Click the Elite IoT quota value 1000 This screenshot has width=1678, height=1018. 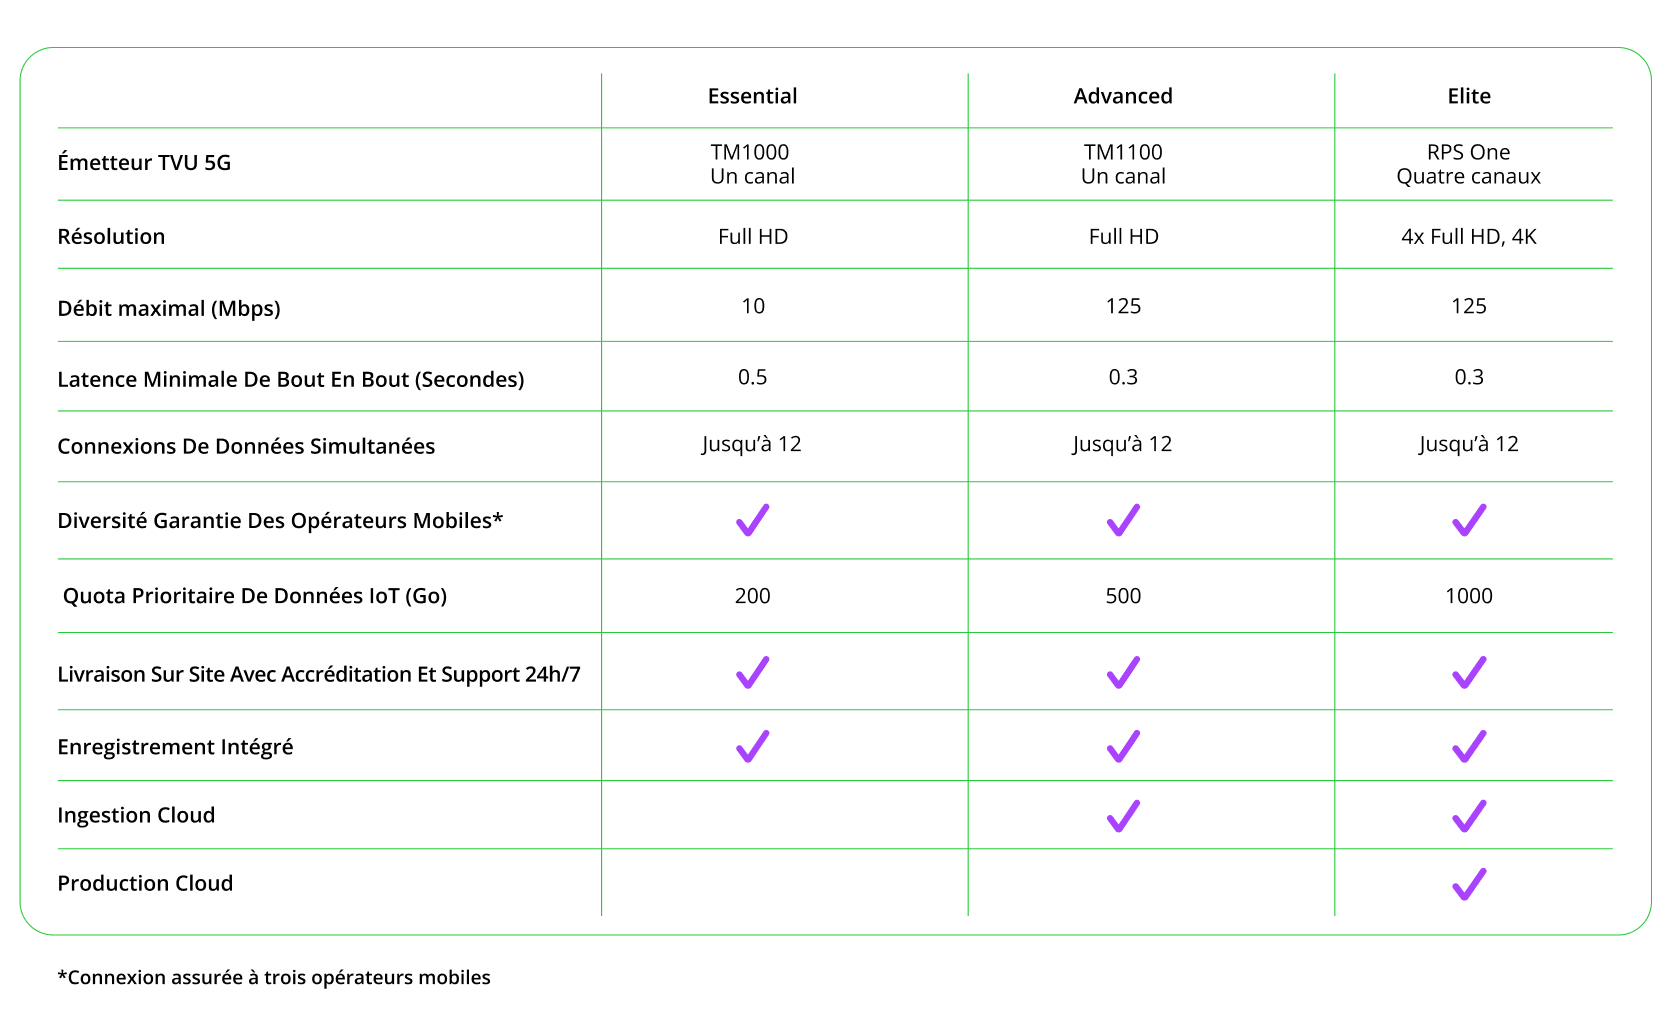1469,596
